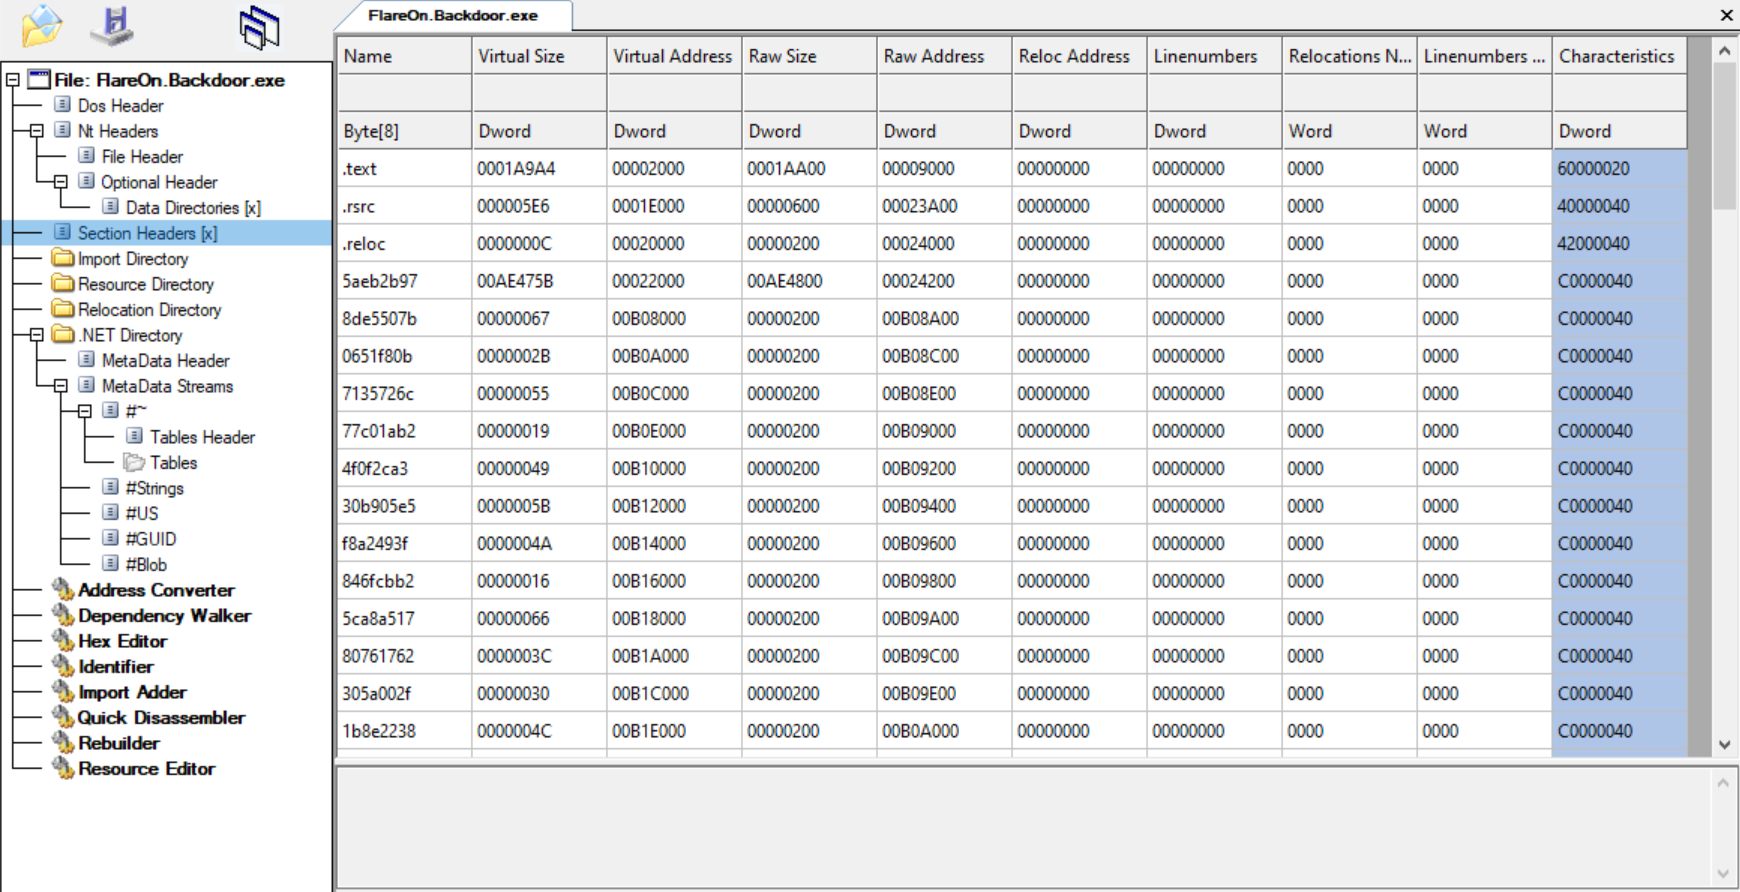This screenshot has height=892, width=1740.
Task: Open the #Strings metadata stream
Action: click(x=154, y=488)
